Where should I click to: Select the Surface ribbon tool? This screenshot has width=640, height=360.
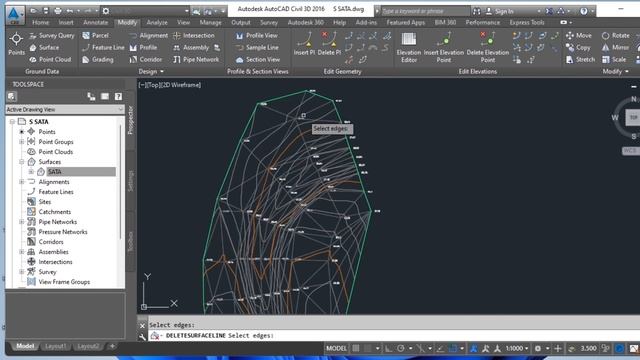[44, 48]
